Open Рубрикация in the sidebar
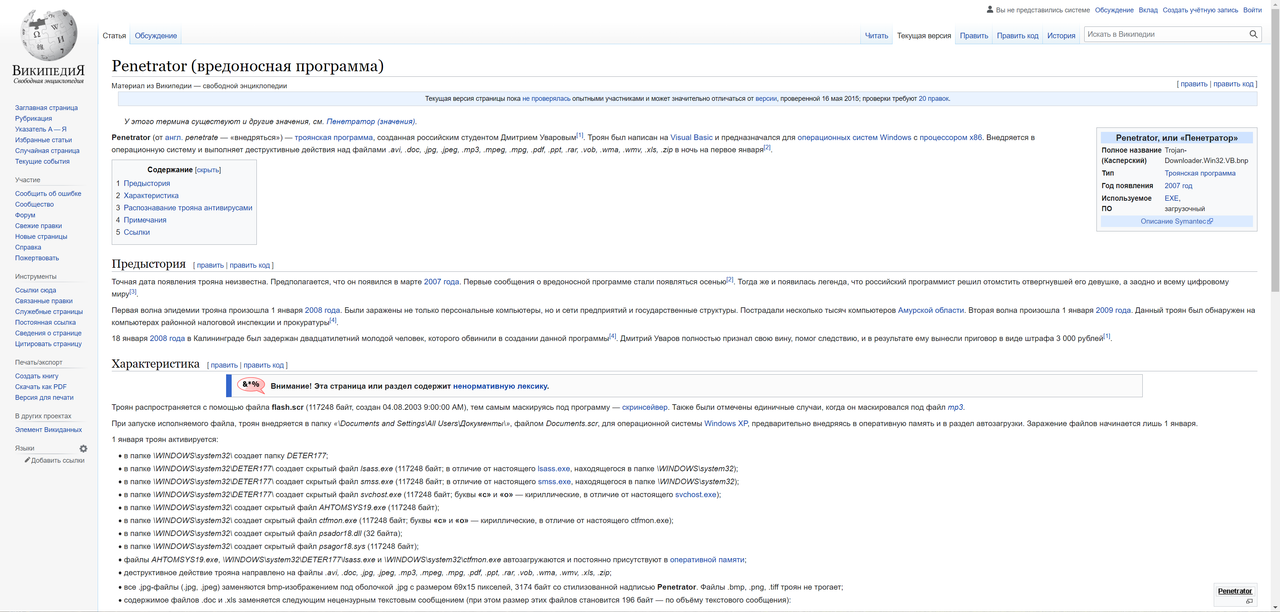Viewport: 1280px width, 612px height. (x=33, y=118)
